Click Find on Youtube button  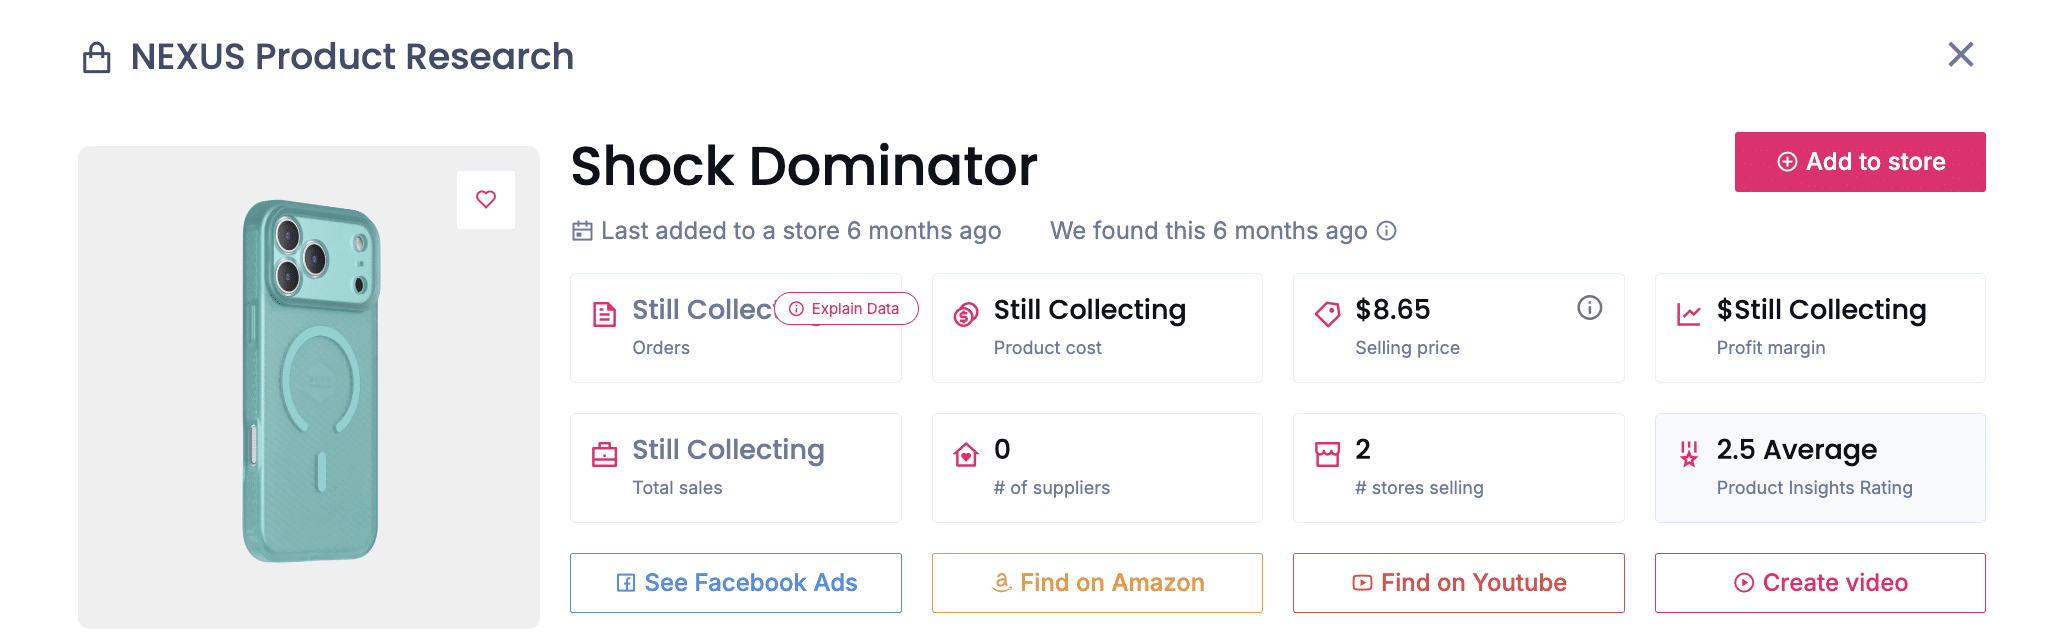point(1458,583)
